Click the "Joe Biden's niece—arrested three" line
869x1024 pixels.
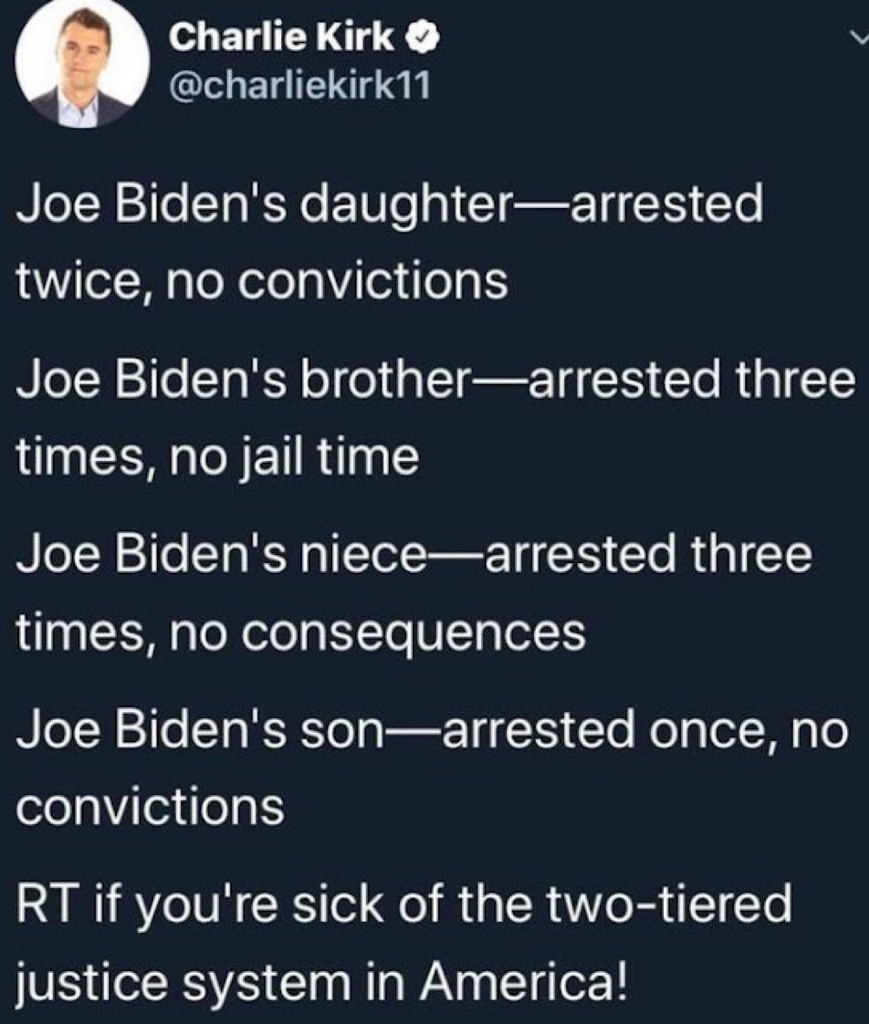click(414, 556)
